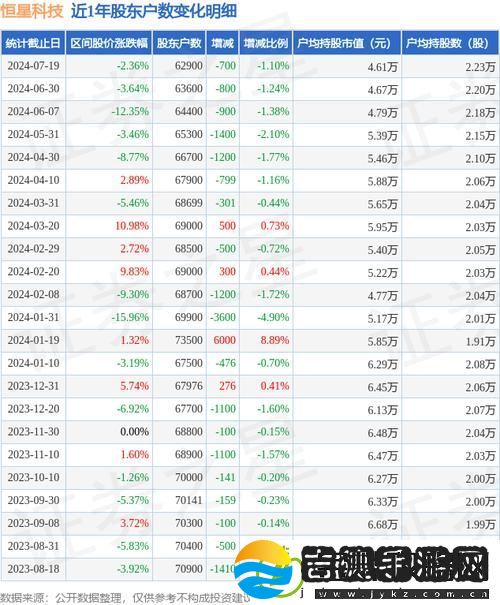Image resolution: width=500 pixels, height=605 pixels.
Task: Click the 统计截止日 column header
Action: pos(33,43)
